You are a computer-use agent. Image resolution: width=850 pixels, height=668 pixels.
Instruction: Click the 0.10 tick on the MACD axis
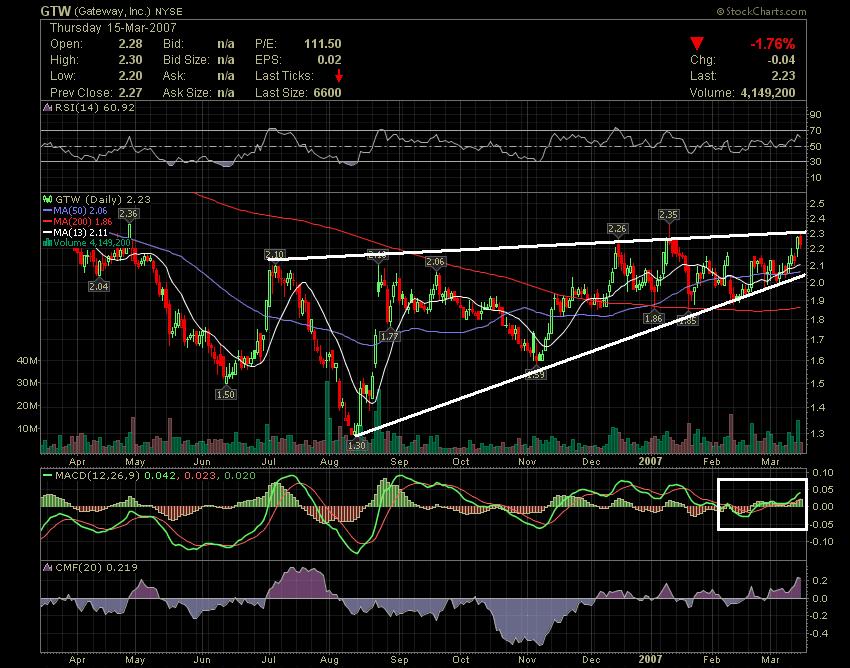pos(823,472)
